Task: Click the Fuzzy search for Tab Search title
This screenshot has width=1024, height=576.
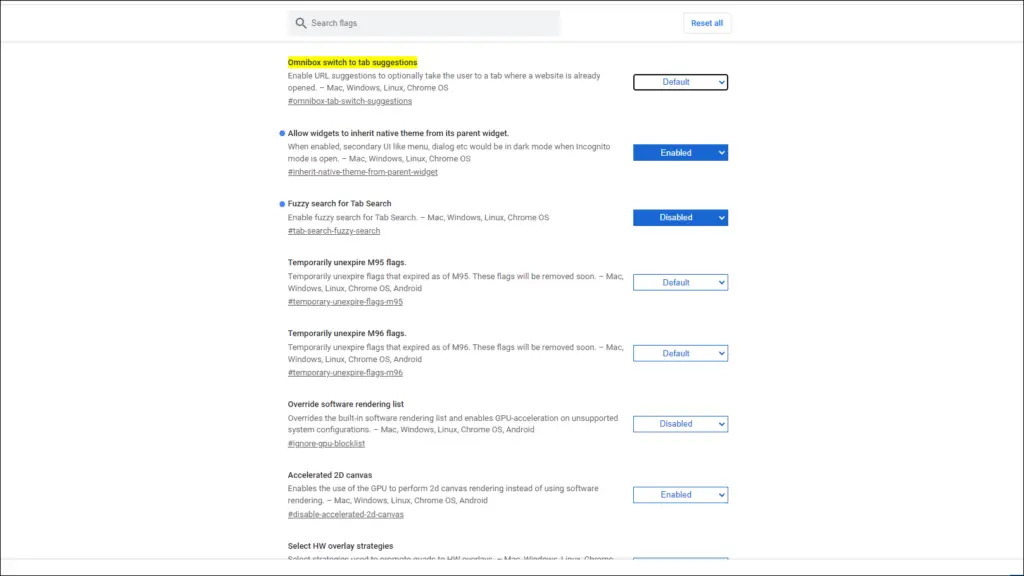Action: coord(339,204)
